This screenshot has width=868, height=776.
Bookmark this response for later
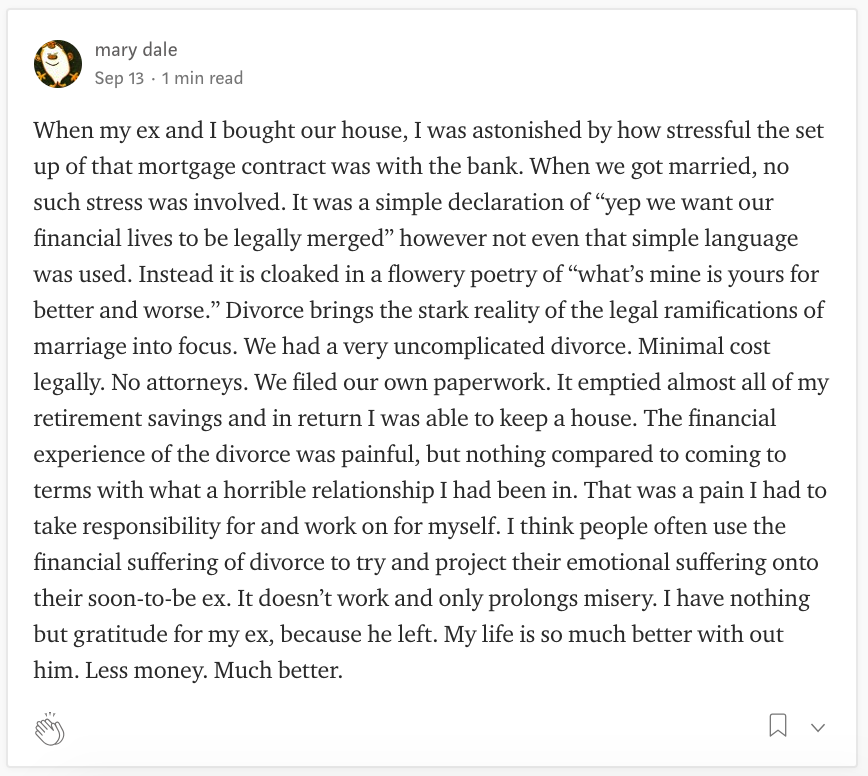(778, 725)
